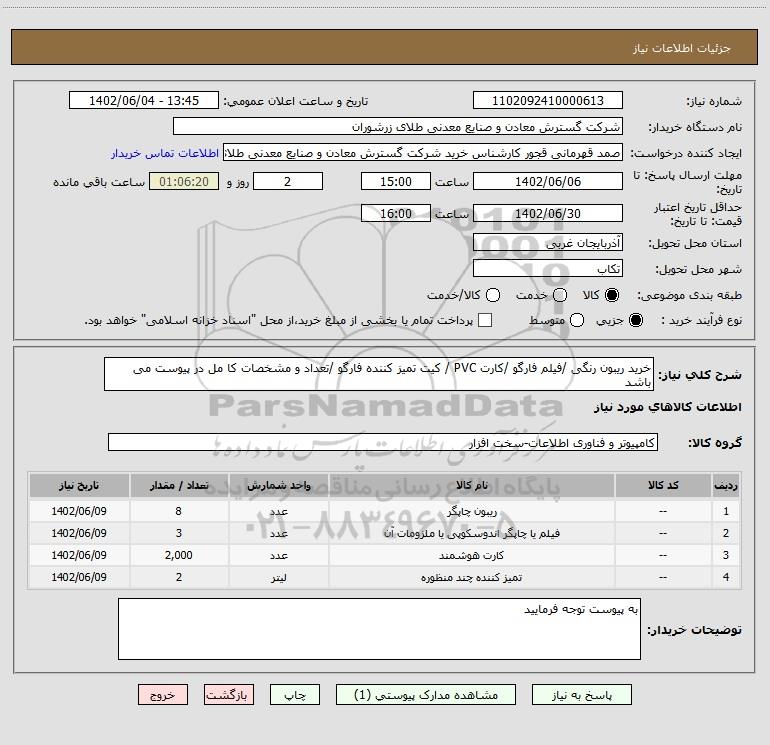Click the 'کارت هوشمند' item name cell

tap(471, 555)
